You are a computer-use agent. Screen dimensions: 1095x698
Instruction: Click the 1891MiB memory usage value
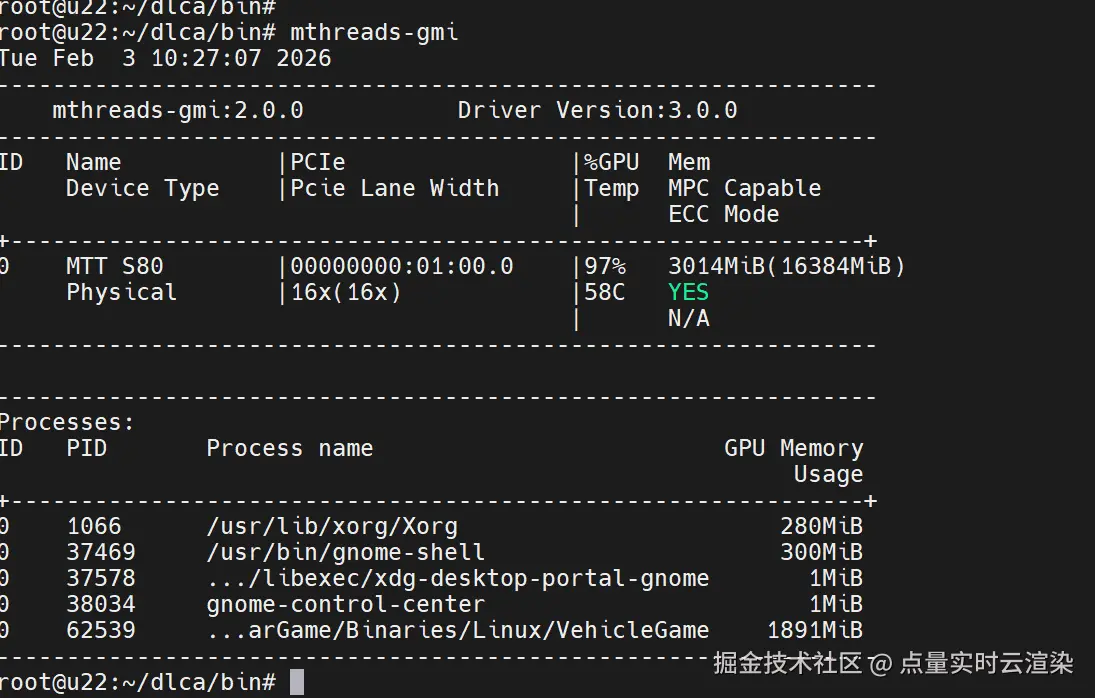tap(814, 630)
